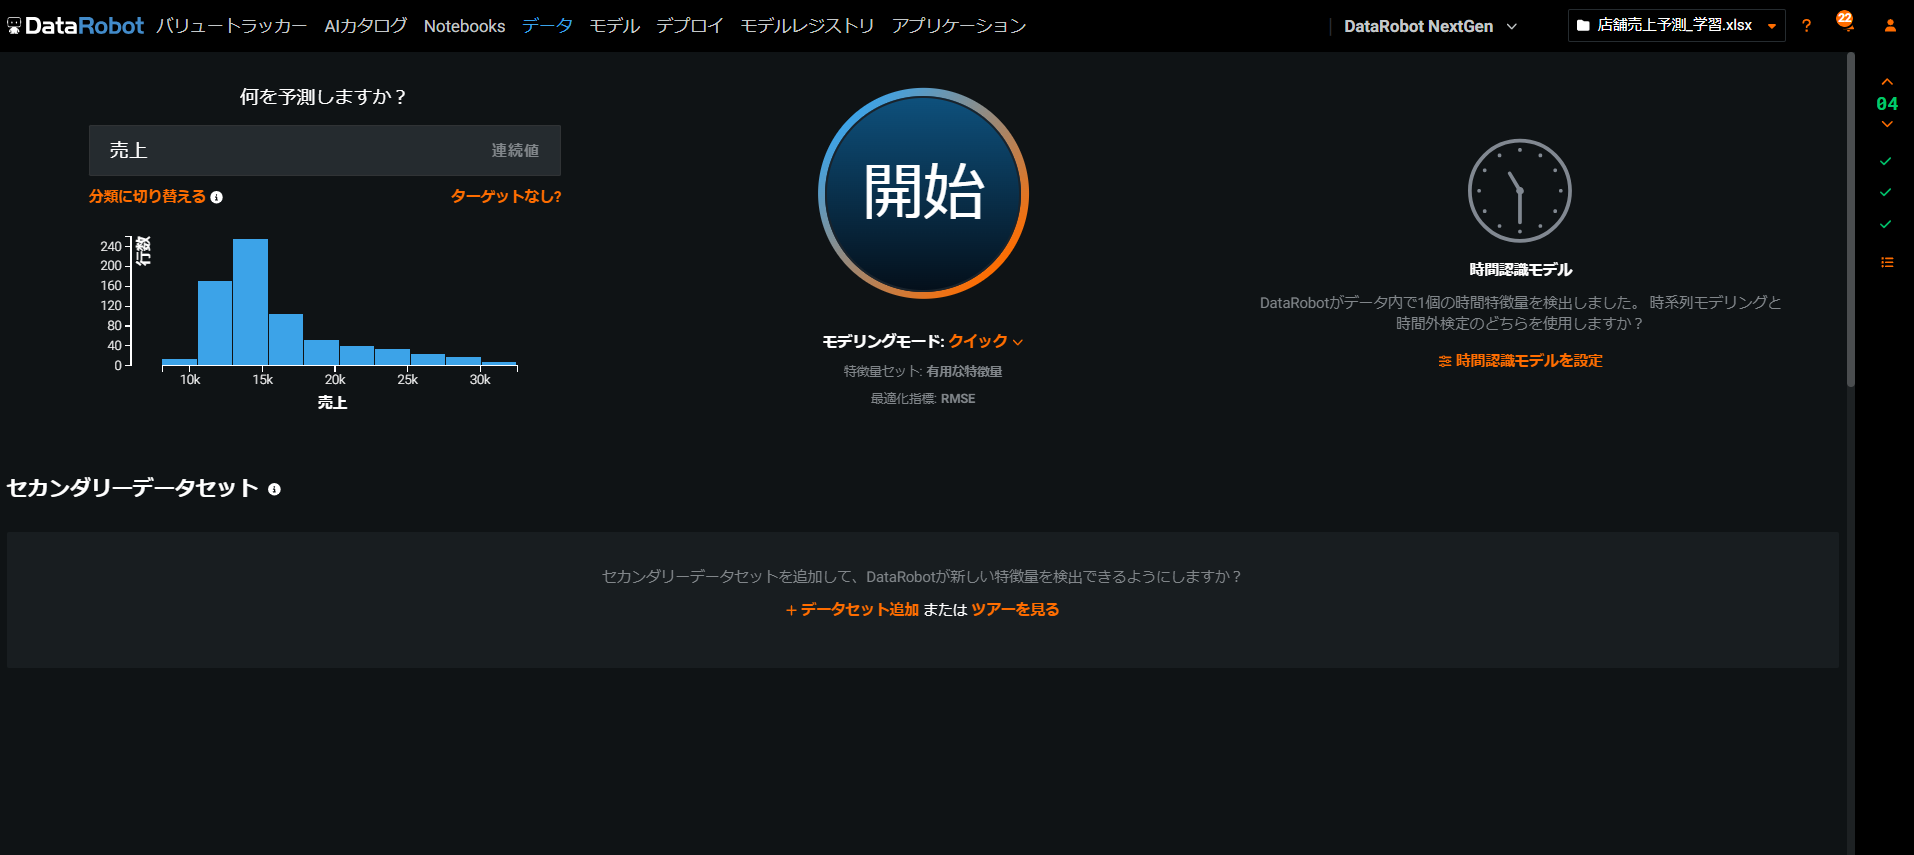1914x855 pixels.
Task: Decrease worker count with down arrow
Action: (x=1887, y=125)
